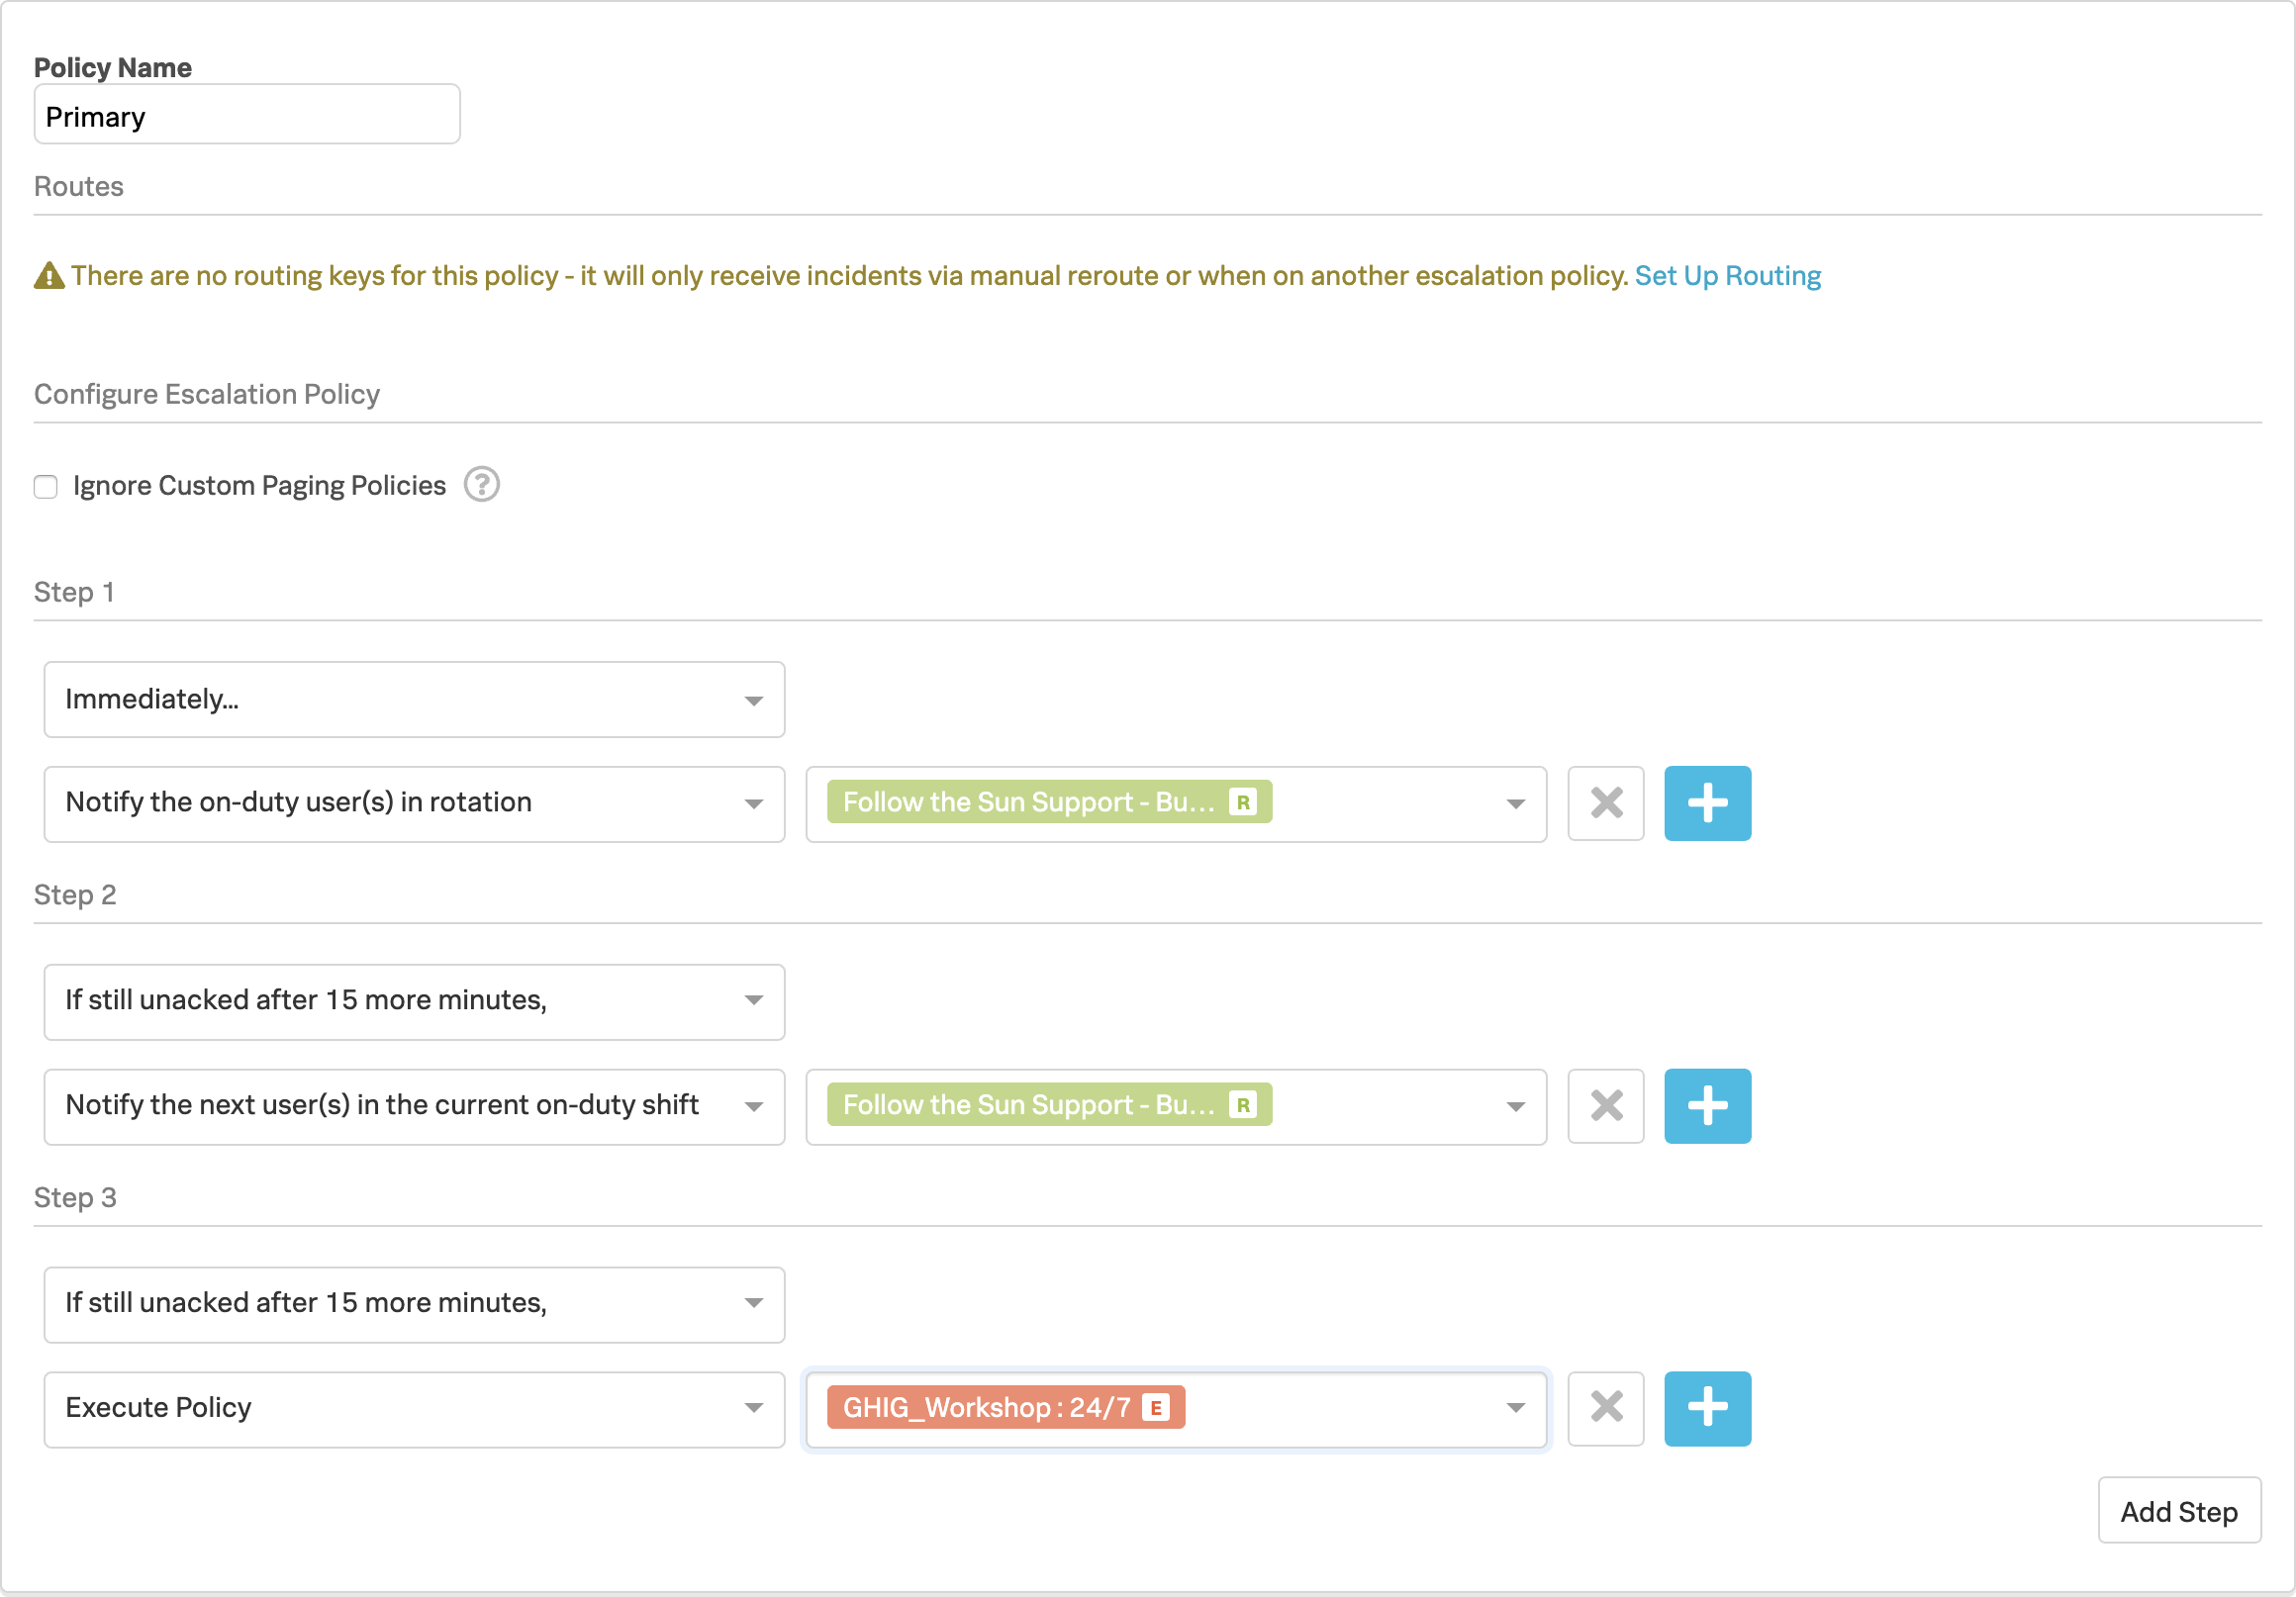Click the Add Step button
The width and height of the screenshot is (2296, 1597).
(x=2178, y=1511)
